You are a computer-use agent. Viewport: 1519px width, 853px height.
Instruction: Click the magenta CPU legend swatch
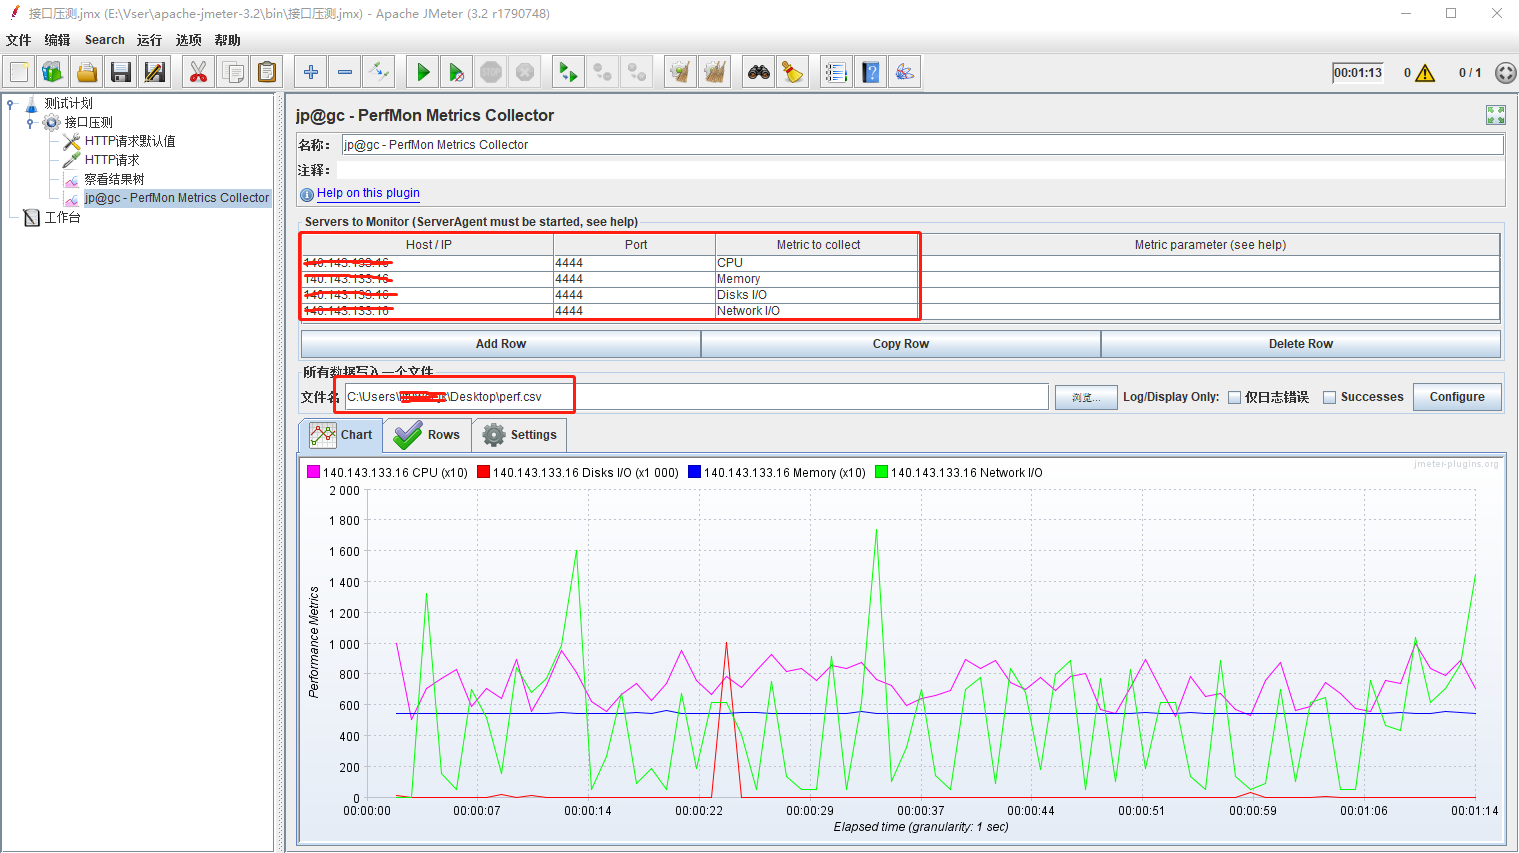point(313,472)
